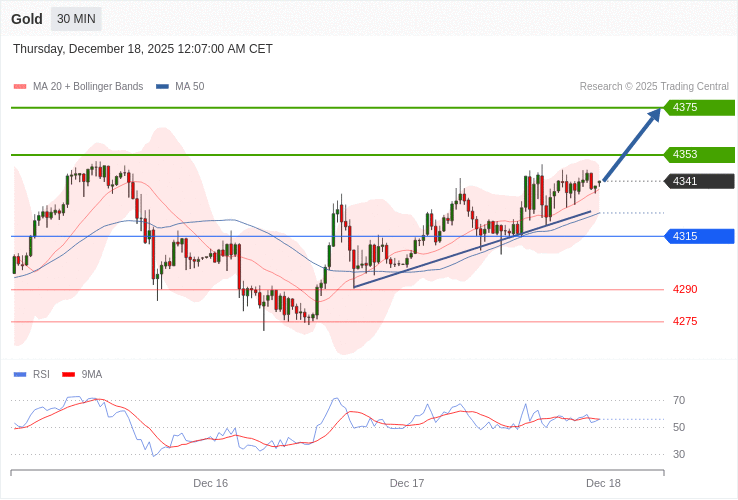Screen dimensions: 738x500
Task: Select the green 4375 resistance price tag
Action: [x=699, y=108]
